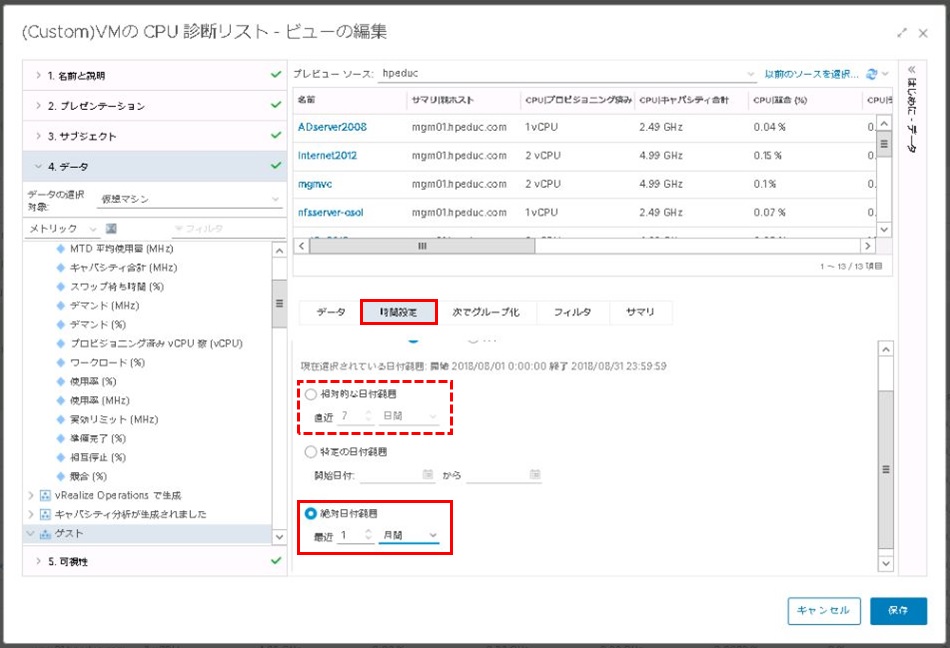
Task: Switch to the データ tab
Action: click(x=331, y=312)
